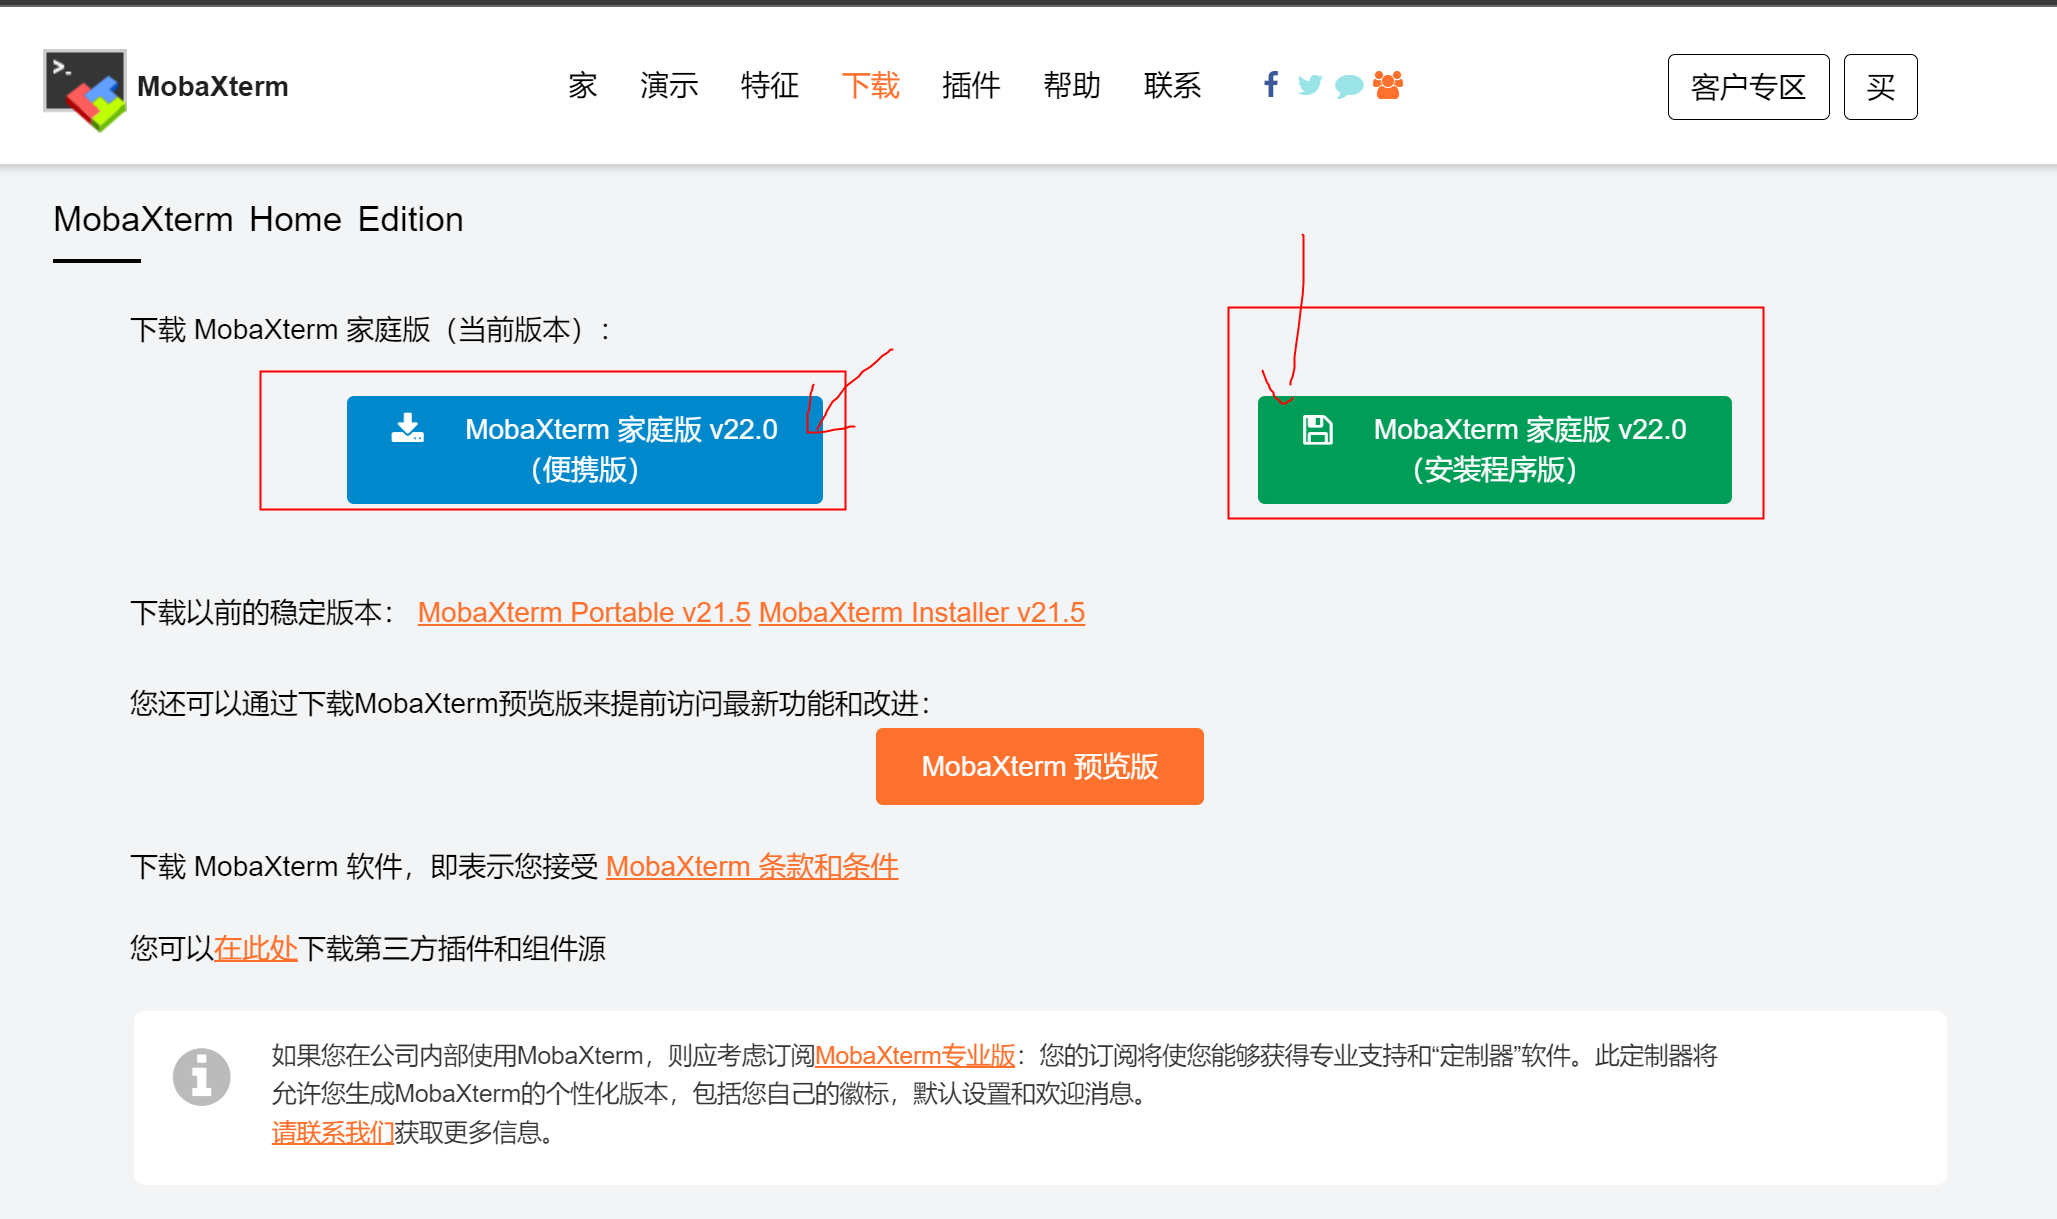Click the floppy disk icon on green button
The height and width of the screenshot is (1219, 2057).
pos(1317,430)
